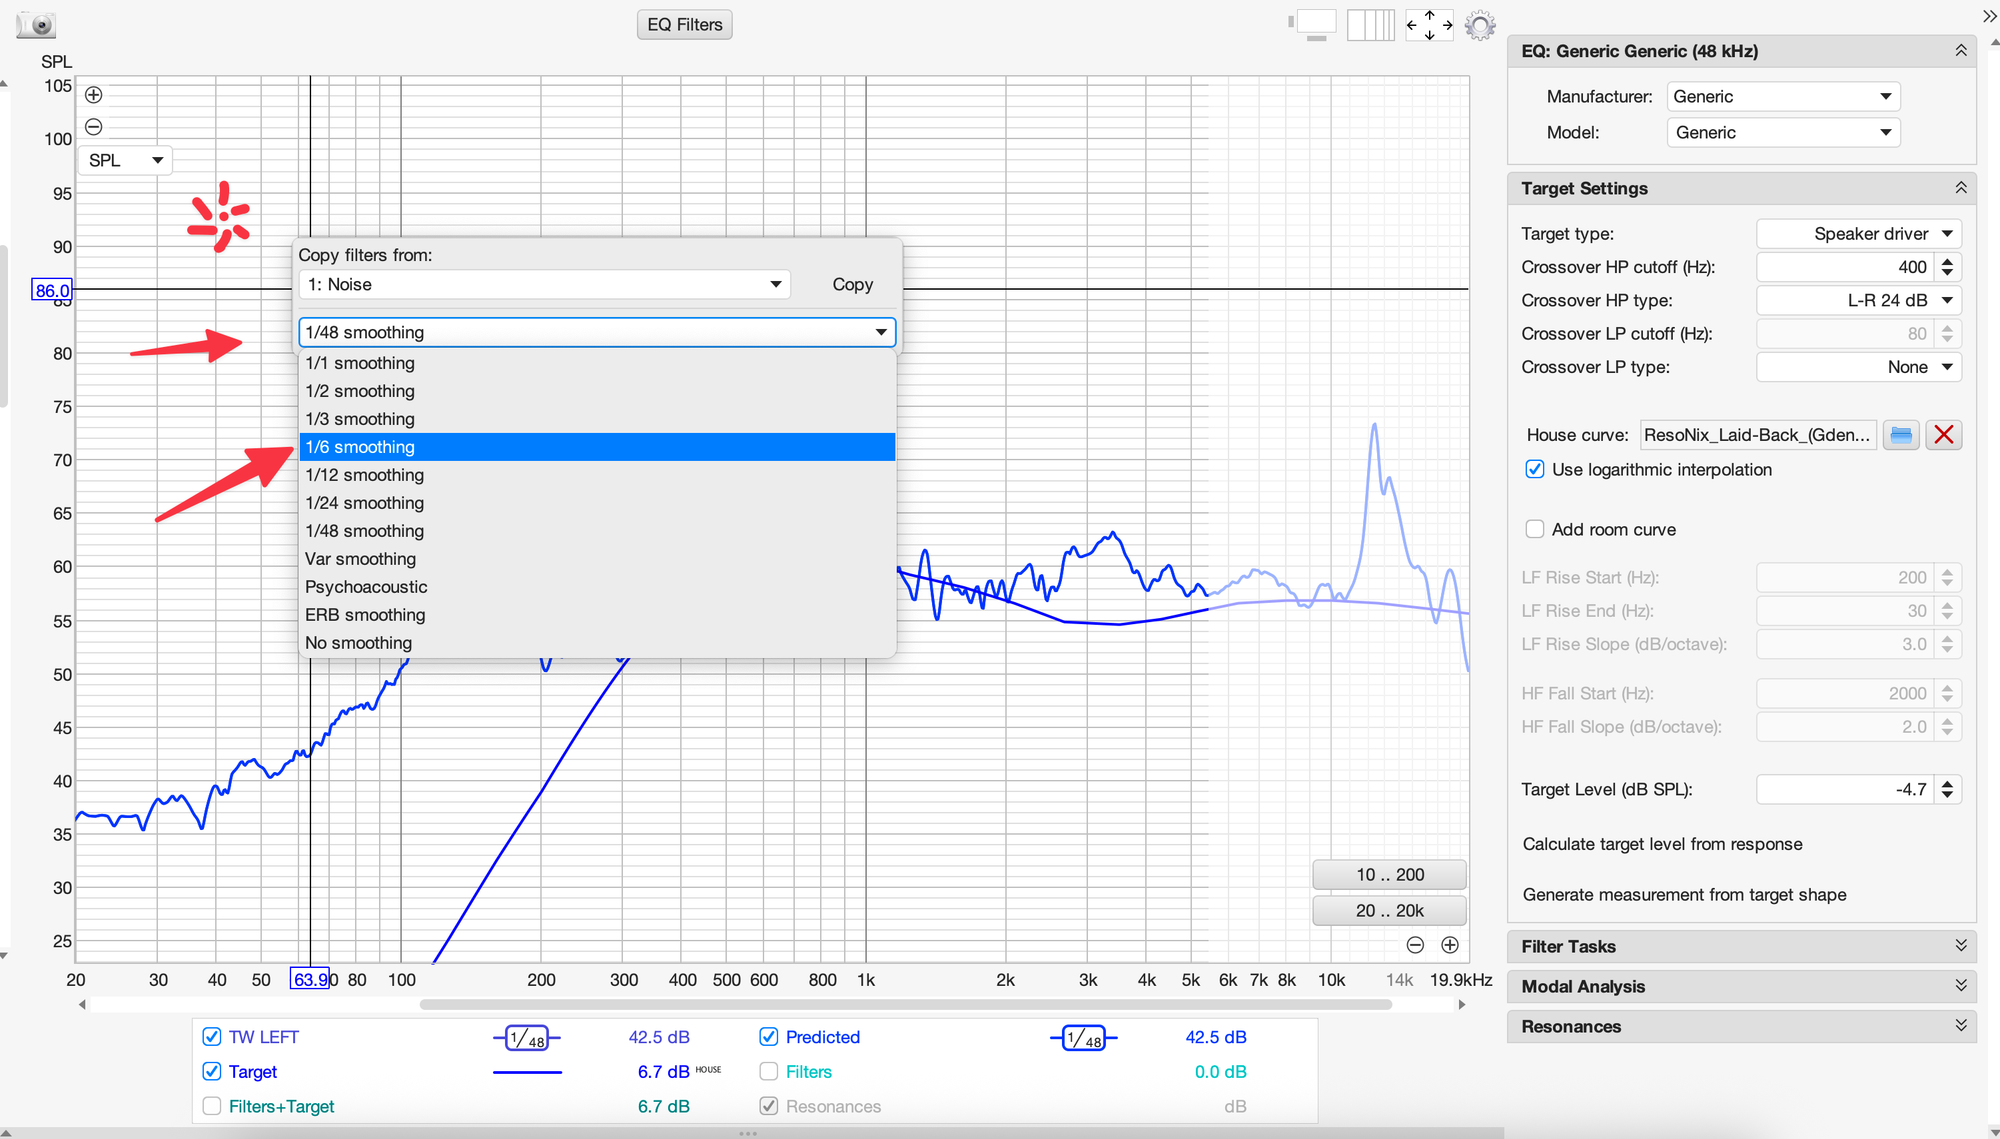The height and width of the screenshot is (1139, 2000).
Task: Click the horizontal graph scrollbar
Action: tap(905, 1004)
